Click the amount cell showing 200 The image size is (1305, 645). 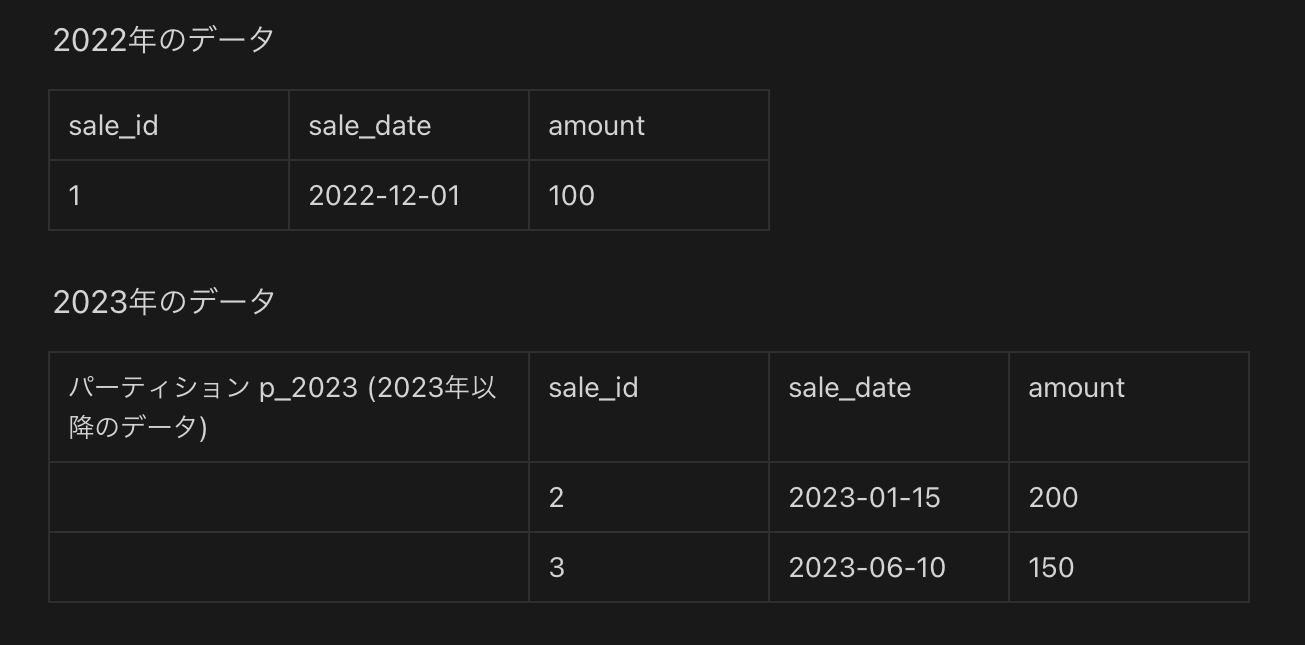pyautogui.click(x=1053, y=498)
